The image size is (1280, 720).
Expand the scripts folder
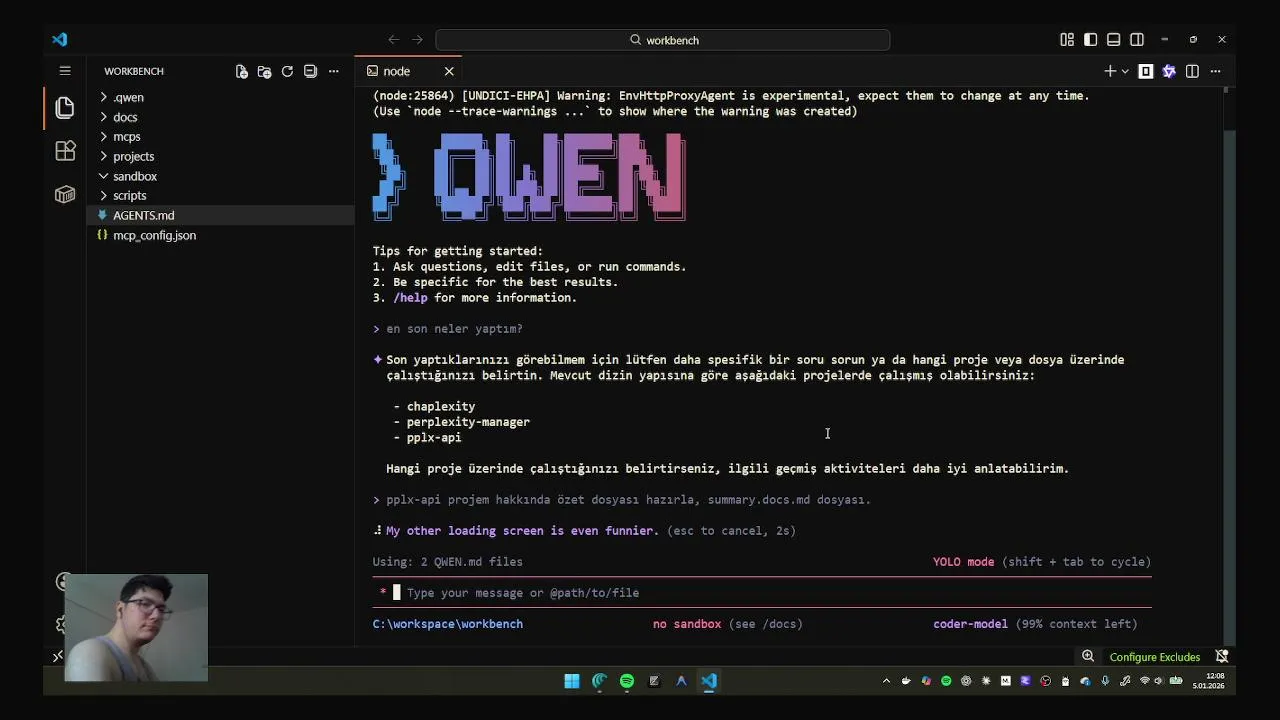click(x=129, y=196)
